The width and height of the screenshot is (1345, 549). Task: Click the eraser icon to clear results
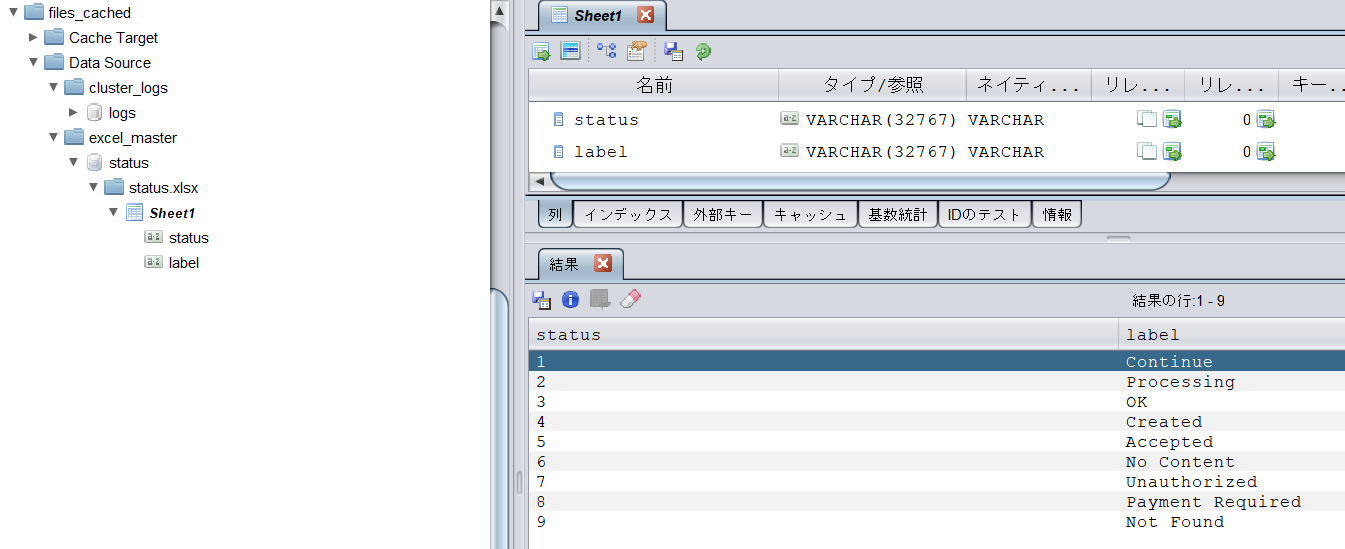630,299
